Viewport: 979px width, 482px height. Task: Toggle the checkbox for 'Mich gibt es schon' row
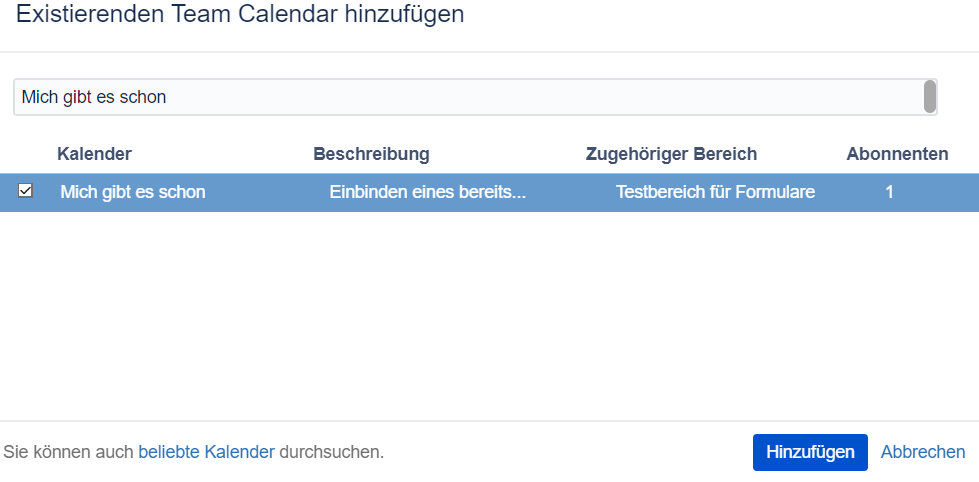(x=25, y=191)
